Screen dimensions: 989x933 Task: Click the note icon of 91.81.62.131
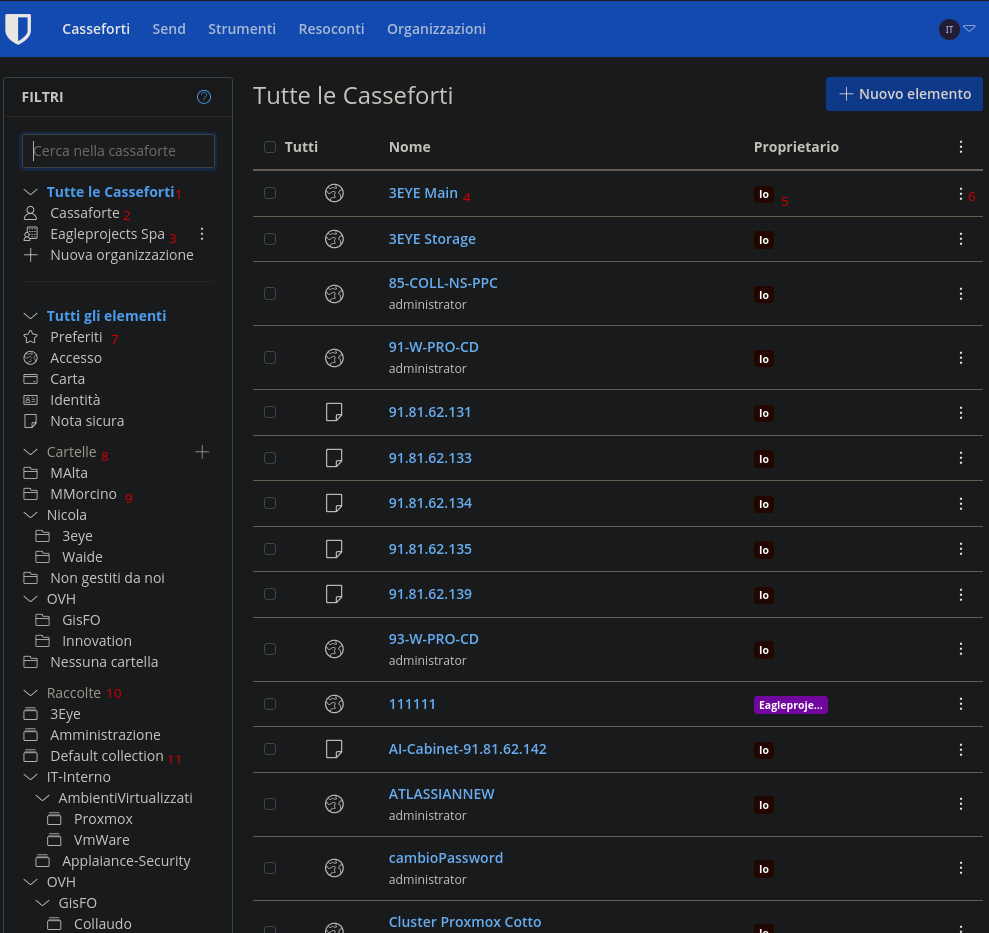coord(335,412)
